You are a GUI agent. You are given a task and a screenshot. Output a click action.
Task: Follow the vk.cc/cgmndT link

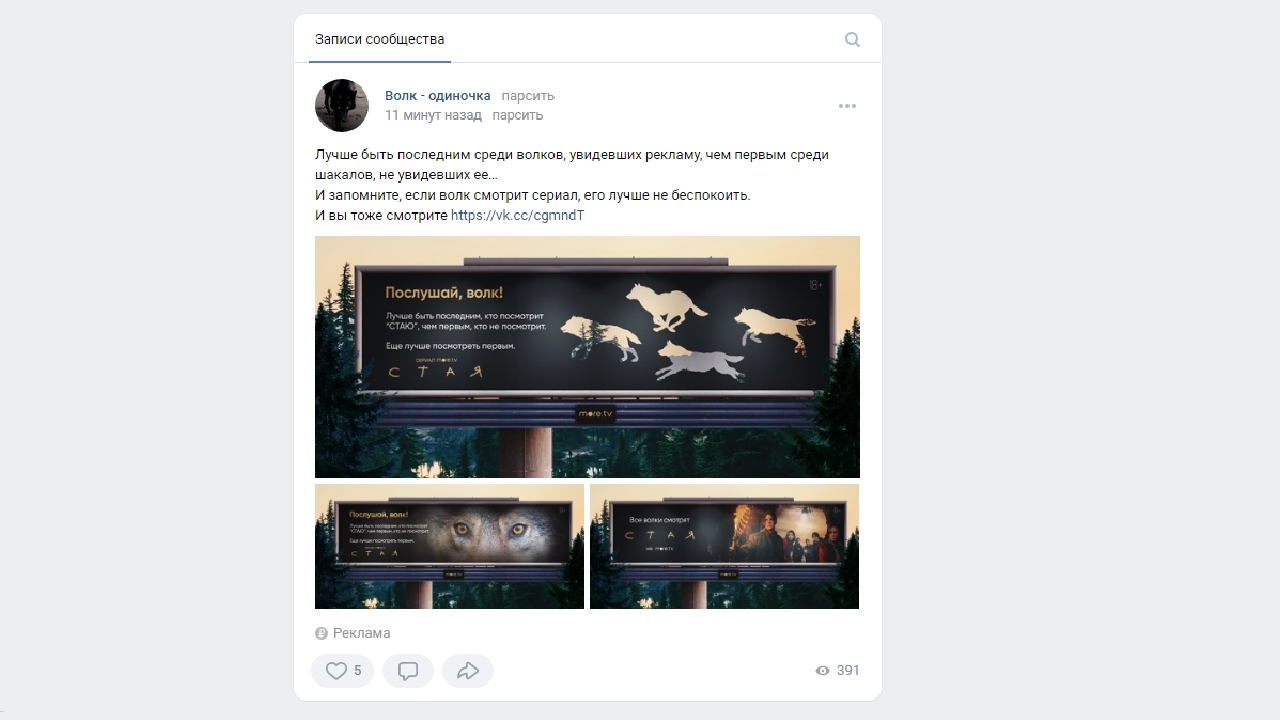tap(518, 215)
